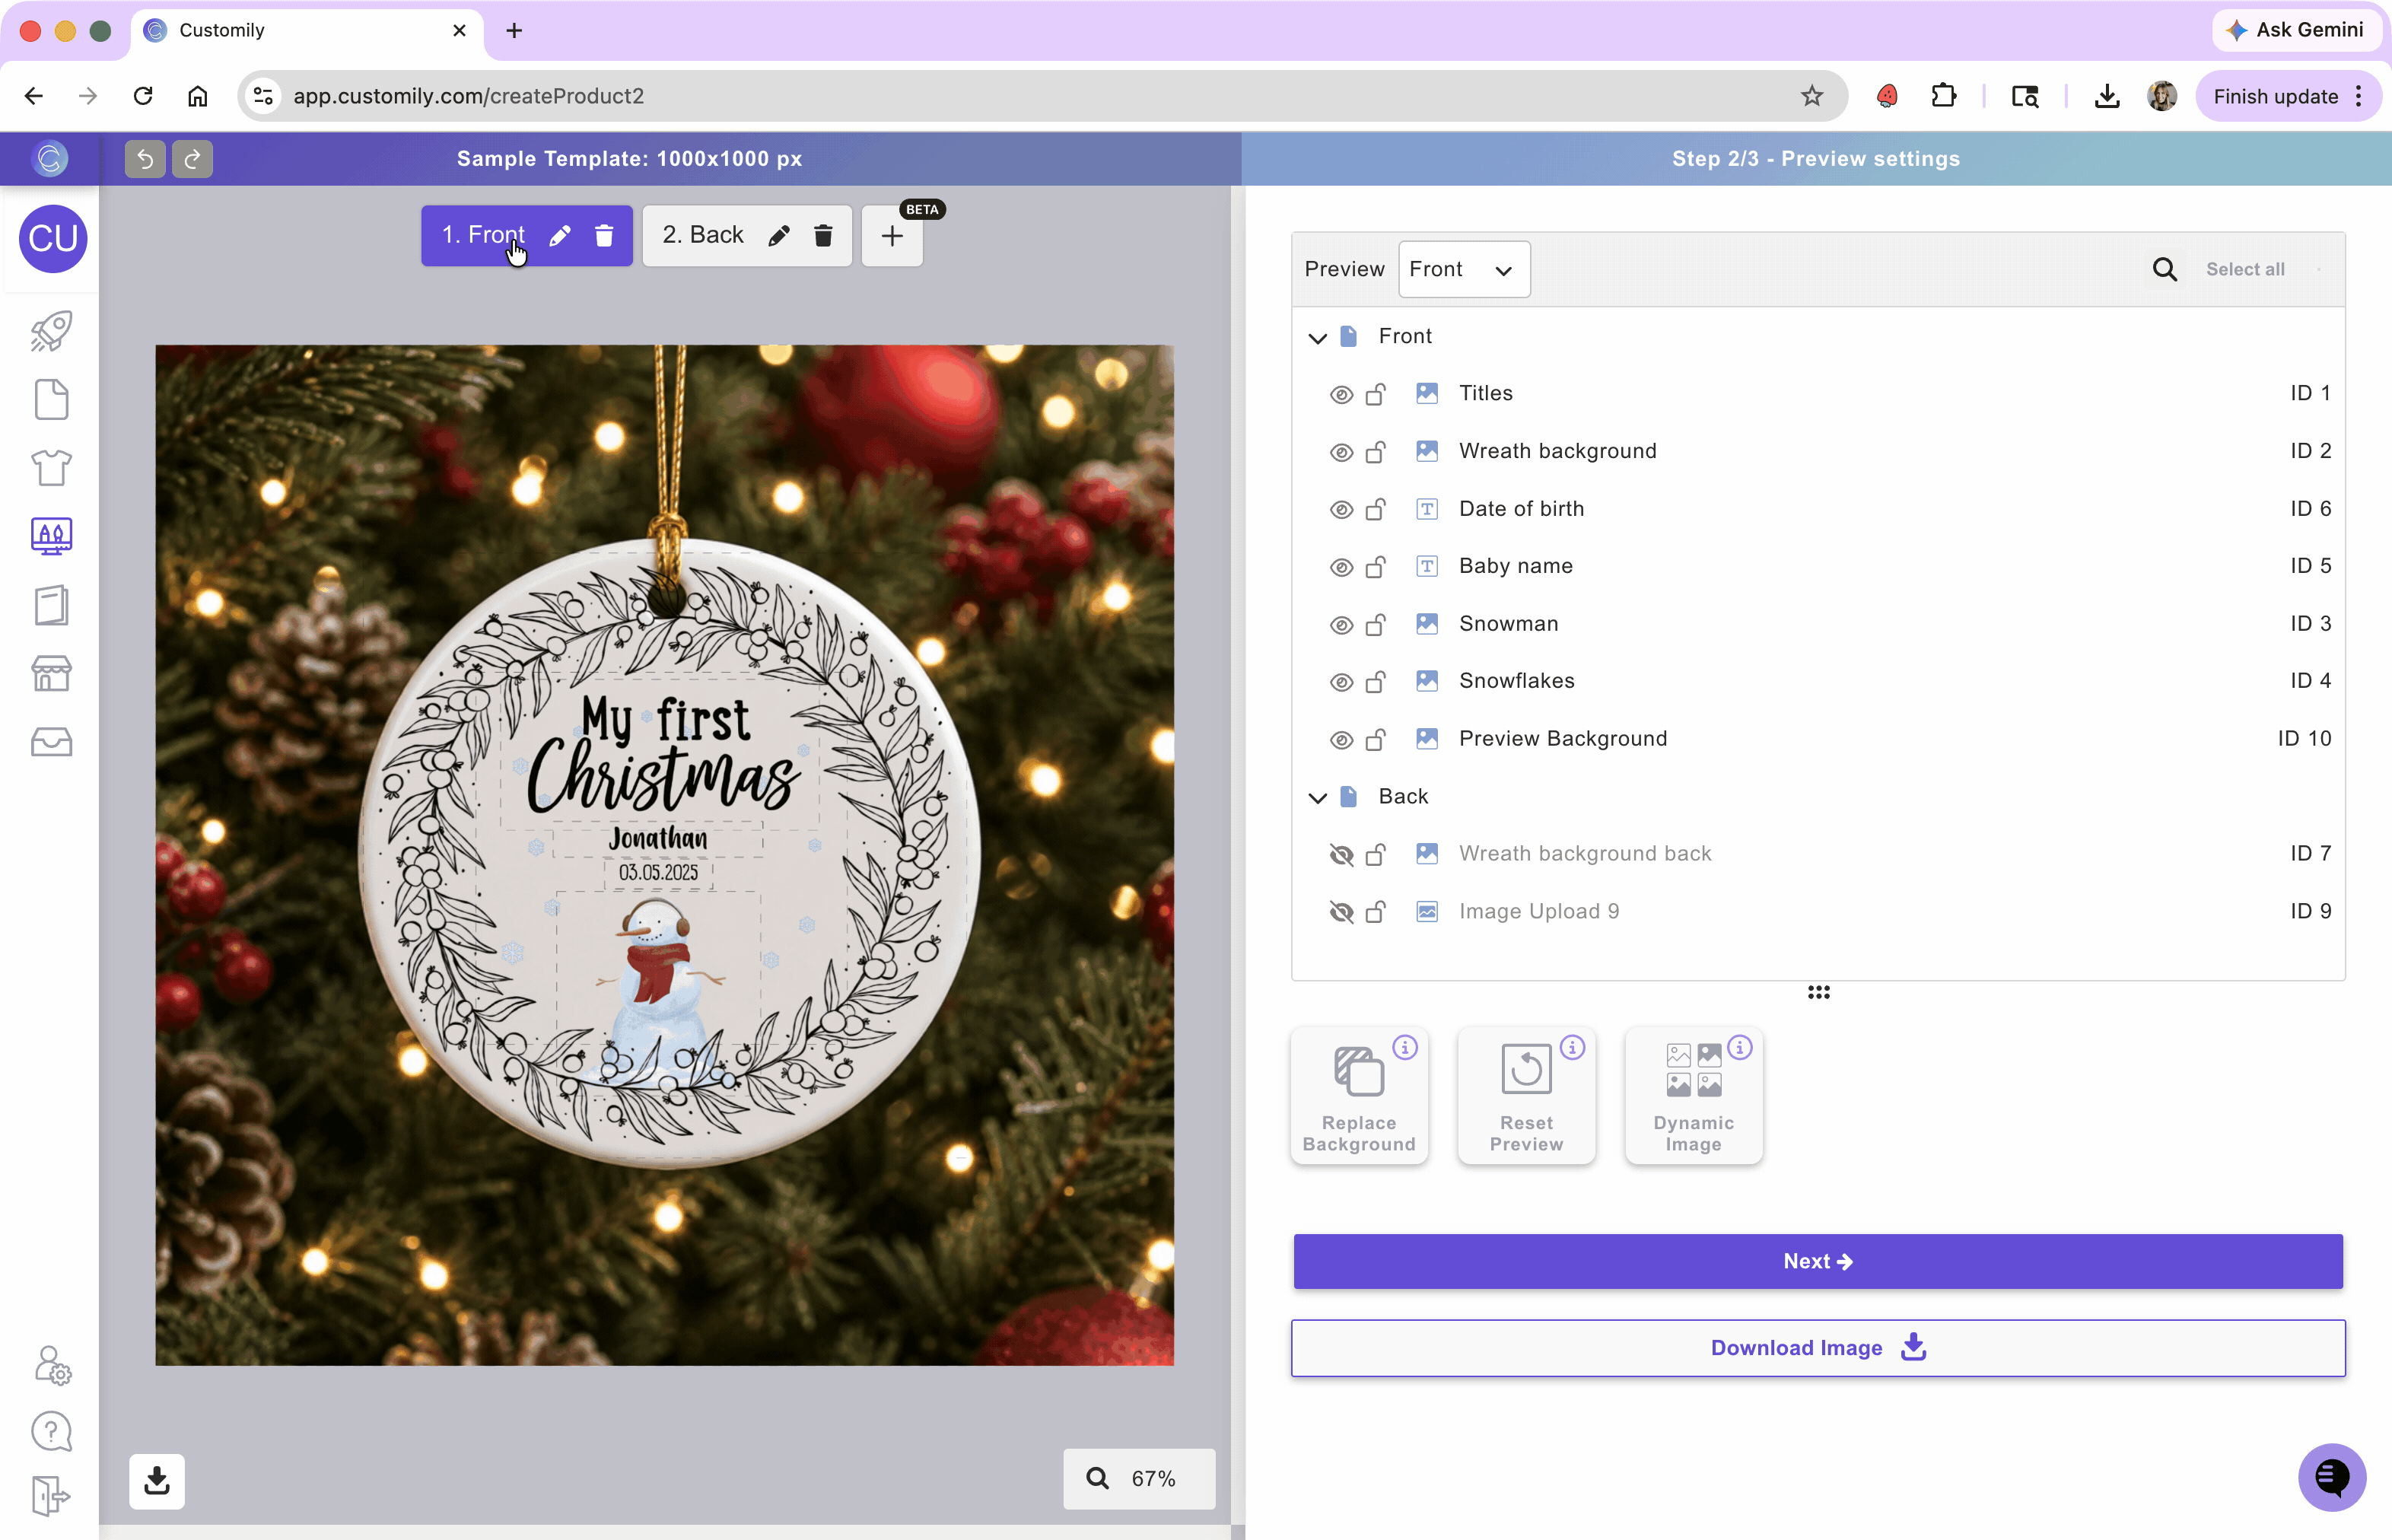Screen dimensions: 2392x1540
Task: Hide the Titles layer
Action: pos(1341,394)
